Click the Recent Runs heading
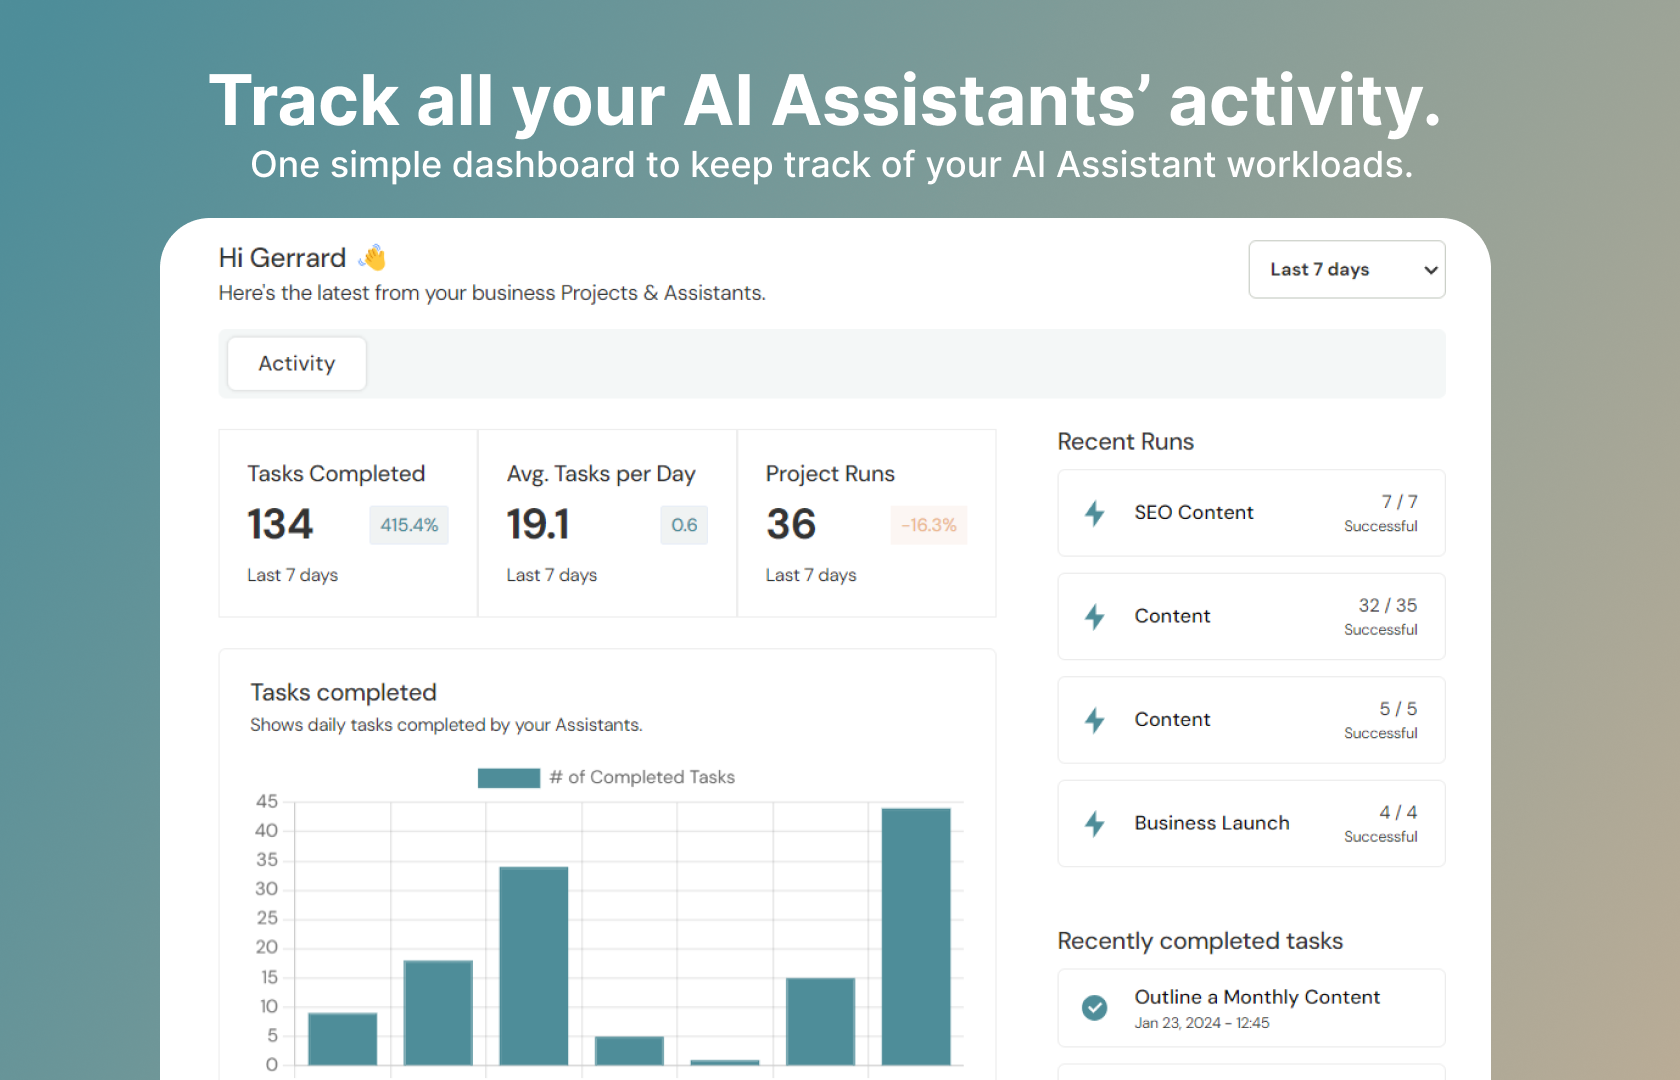Screen dimensions: 1680x1080 [x=1126, y=442]
